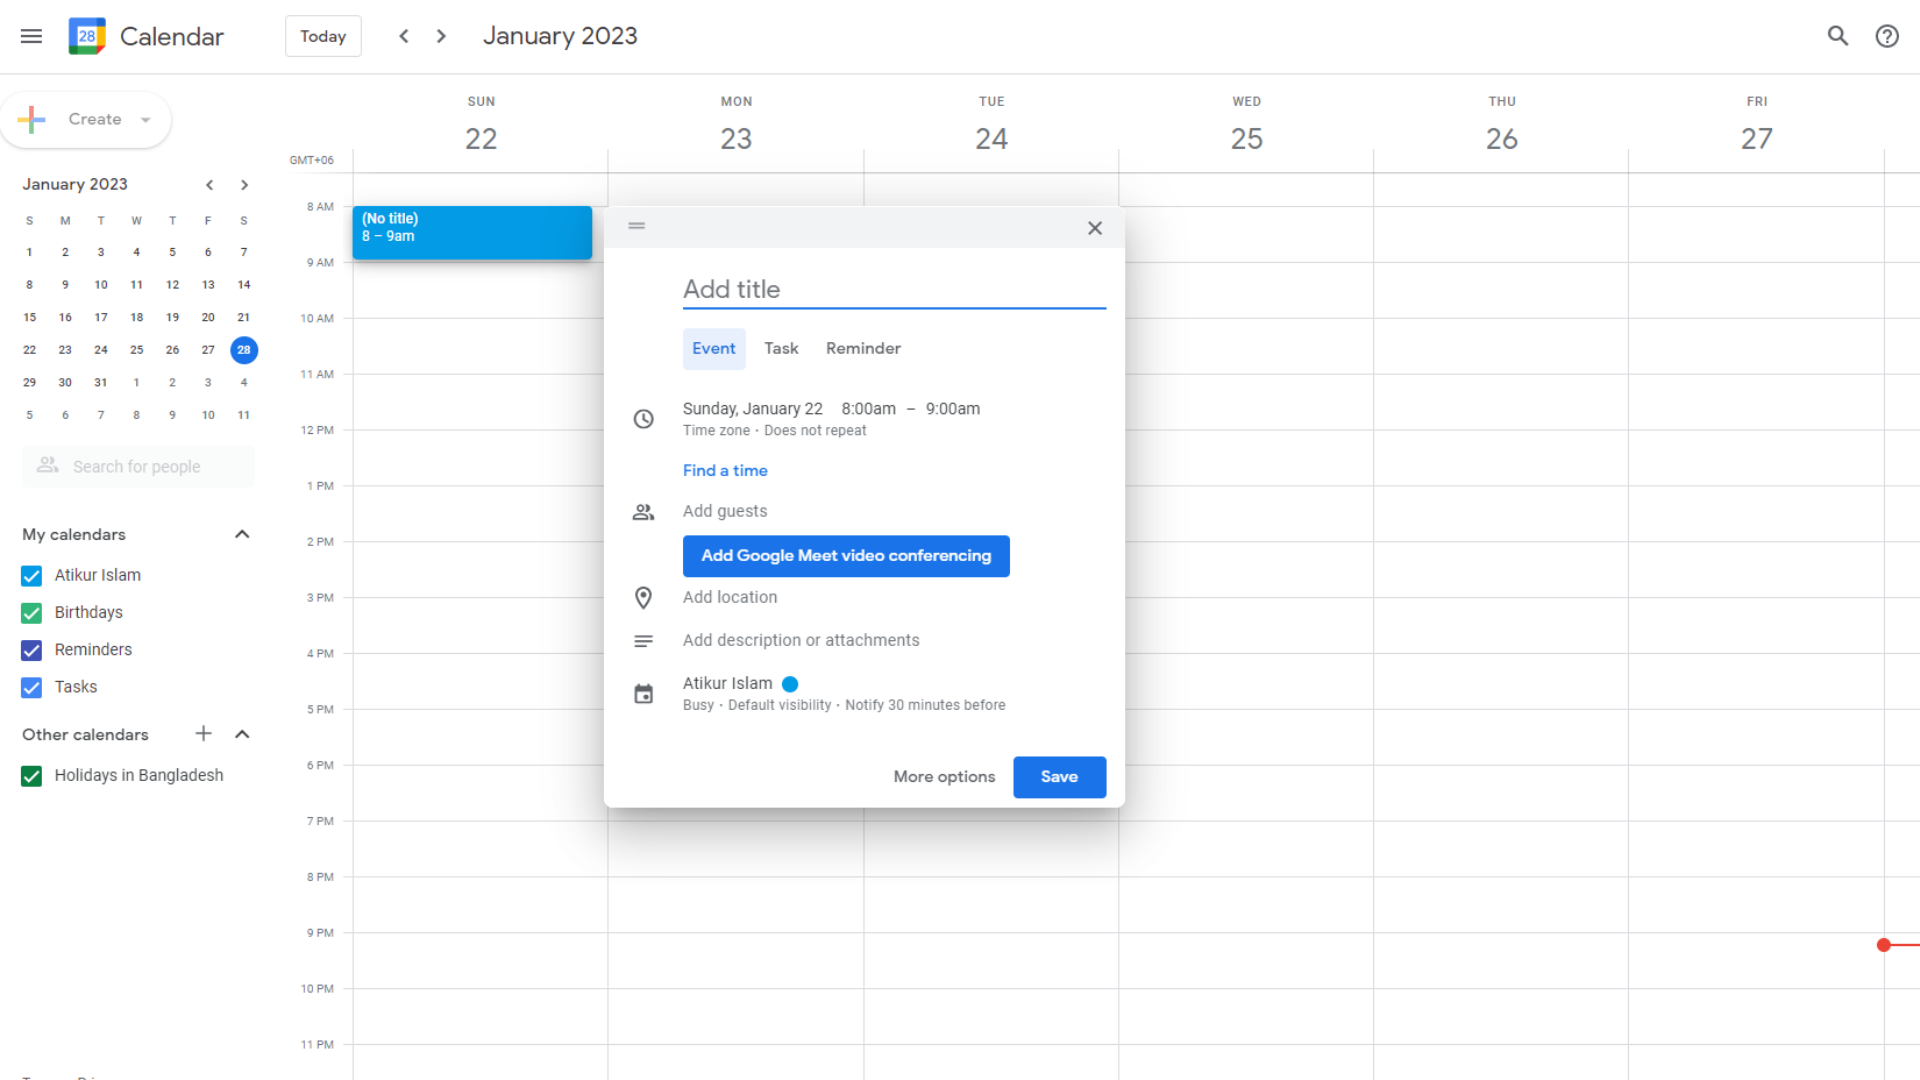This screenshot has height=1080, width=1920.
Task: Disable the Holidays in Bangladesh calendar
Action: 32,776
